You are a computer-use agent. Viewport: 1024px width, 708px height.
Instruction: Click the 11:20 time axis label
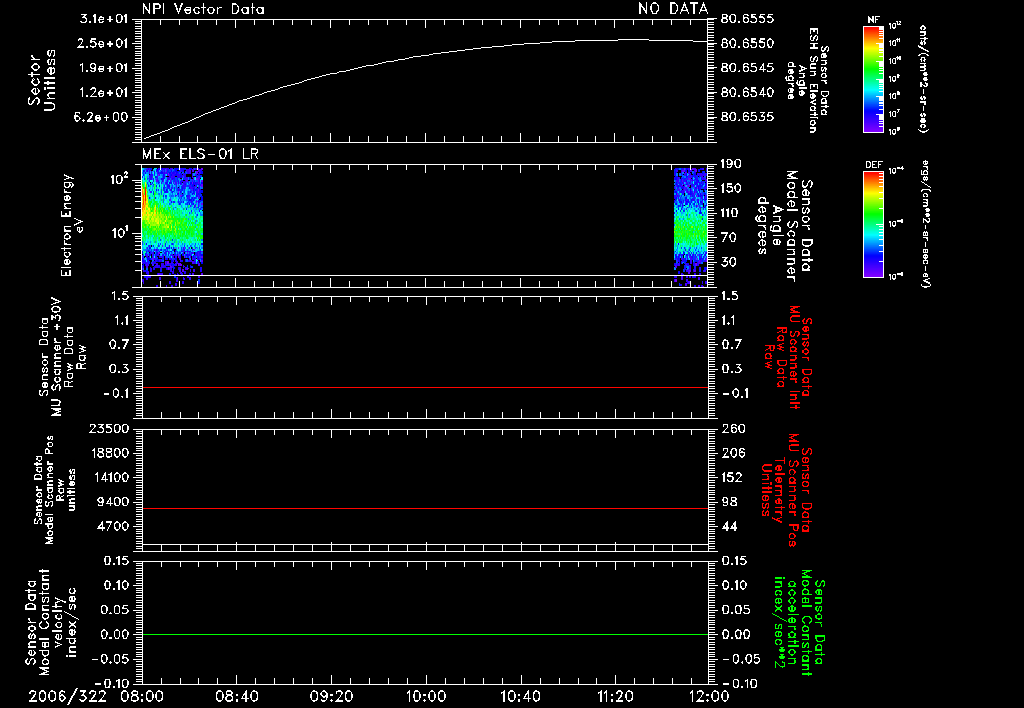[615, 696]
